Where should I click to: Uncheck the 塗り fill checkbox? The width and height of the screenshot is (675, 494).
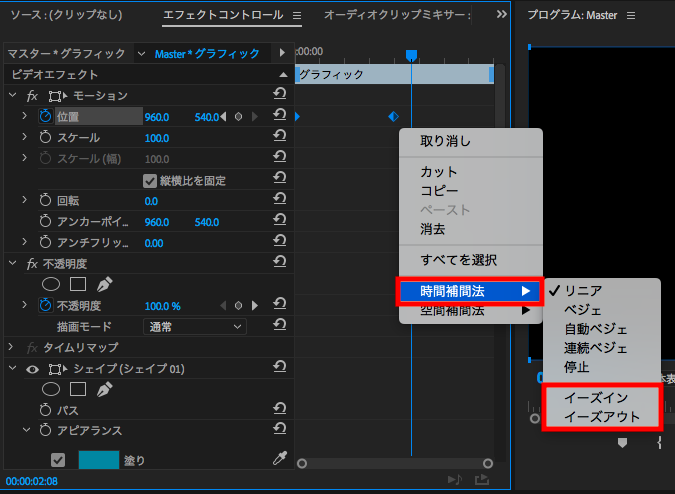[58, 460]
